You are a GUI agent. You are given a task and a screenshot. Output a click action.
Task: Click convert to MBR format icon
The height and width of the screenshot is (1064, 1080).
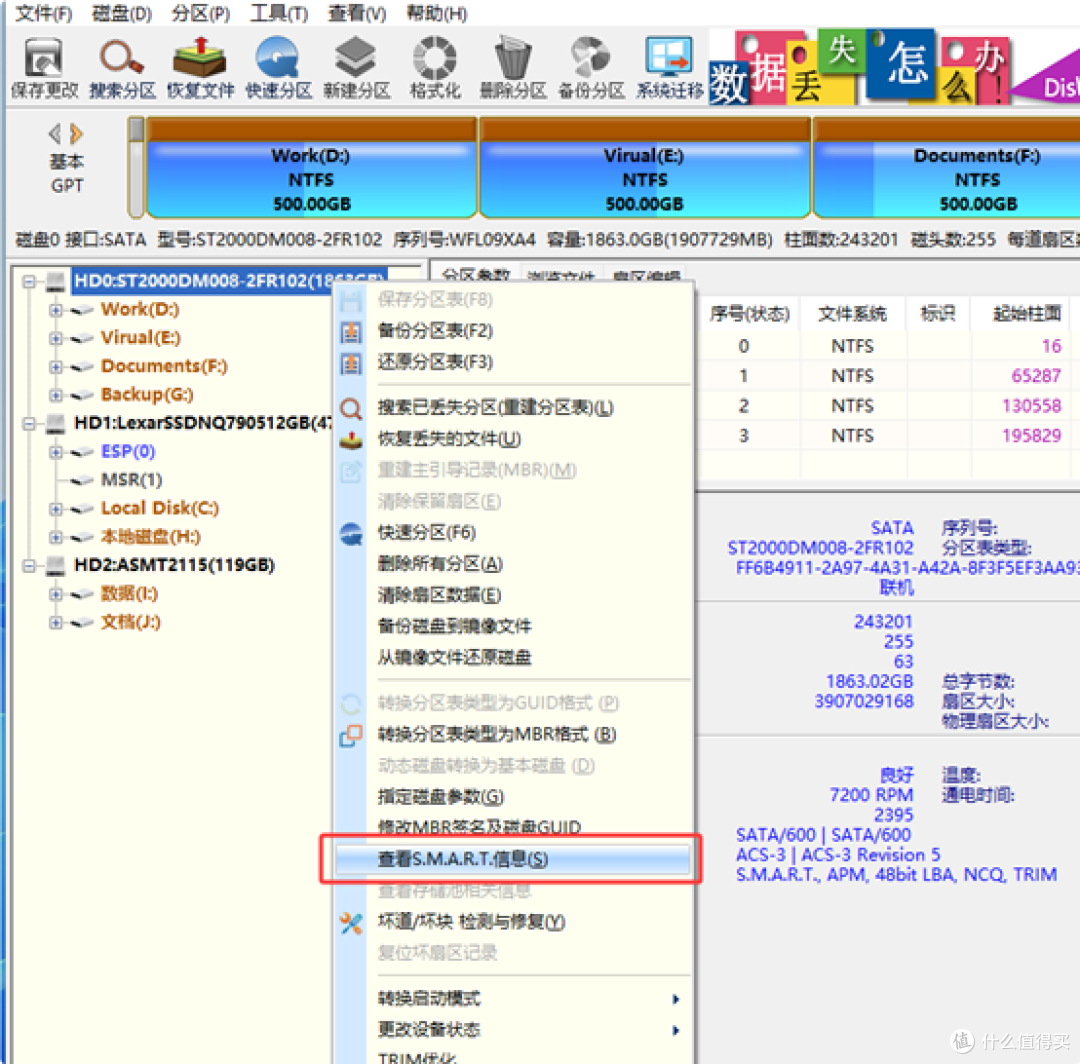pos(351,736)
